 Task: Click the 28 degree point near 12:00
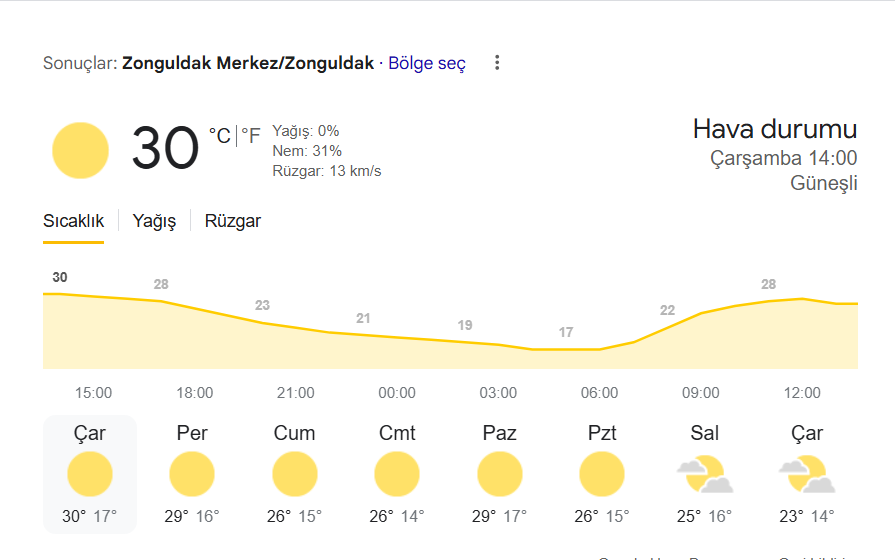768,284
